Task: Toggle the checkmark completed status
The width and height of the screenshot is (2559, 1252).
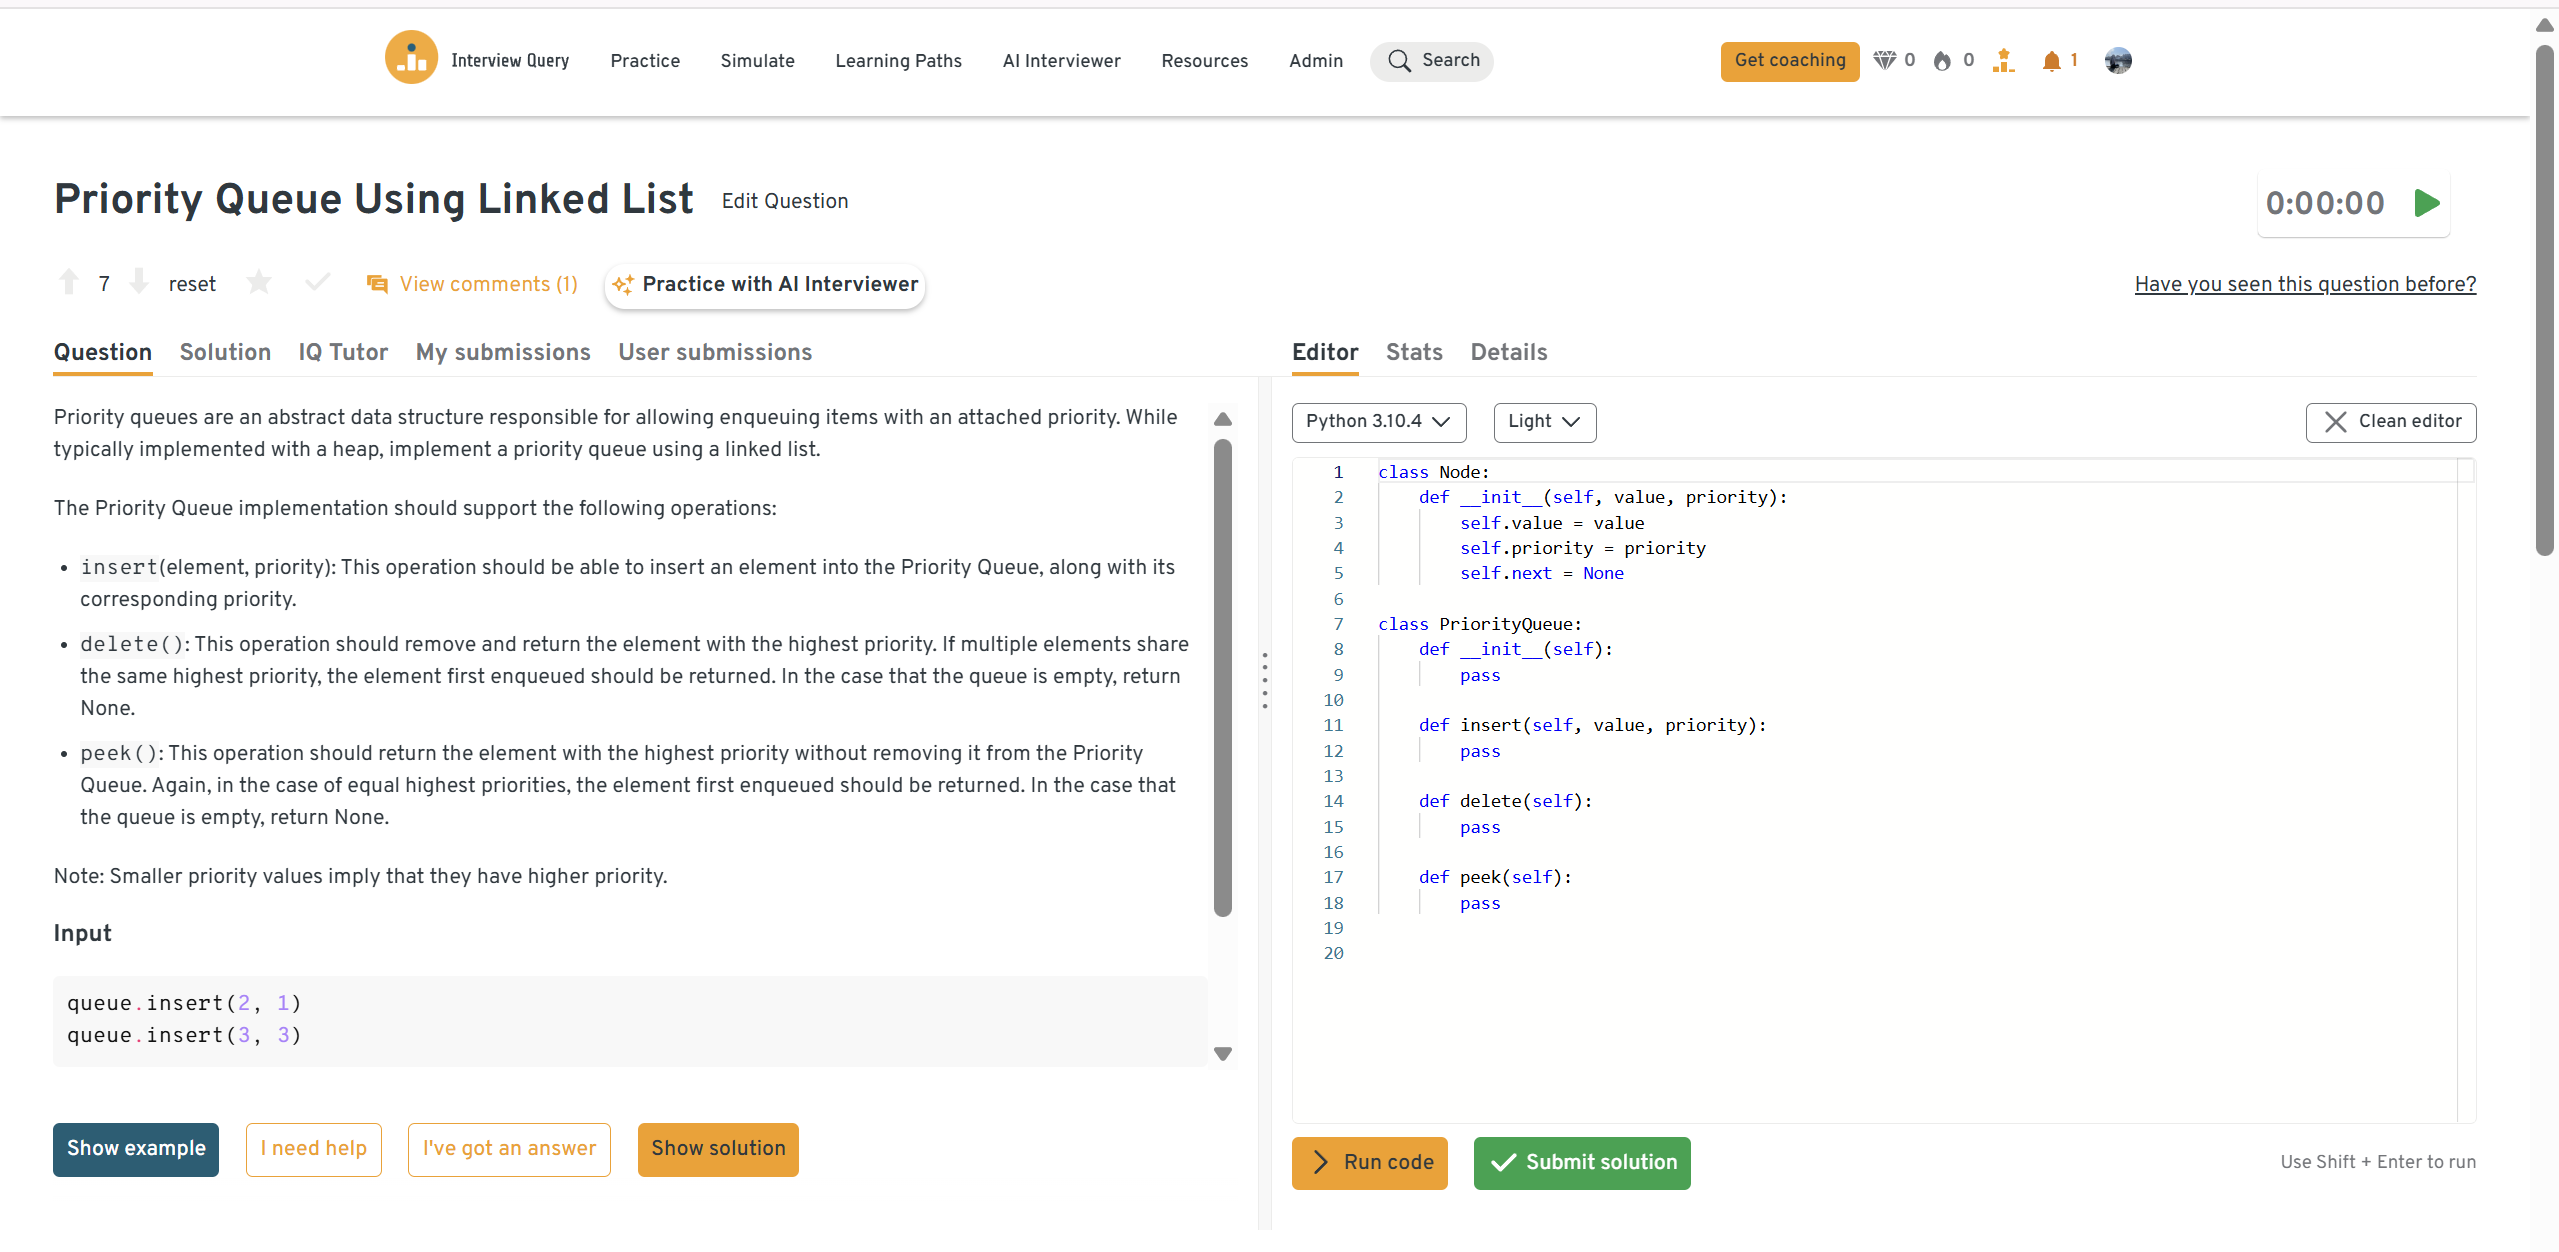Action: pos(317,283)
